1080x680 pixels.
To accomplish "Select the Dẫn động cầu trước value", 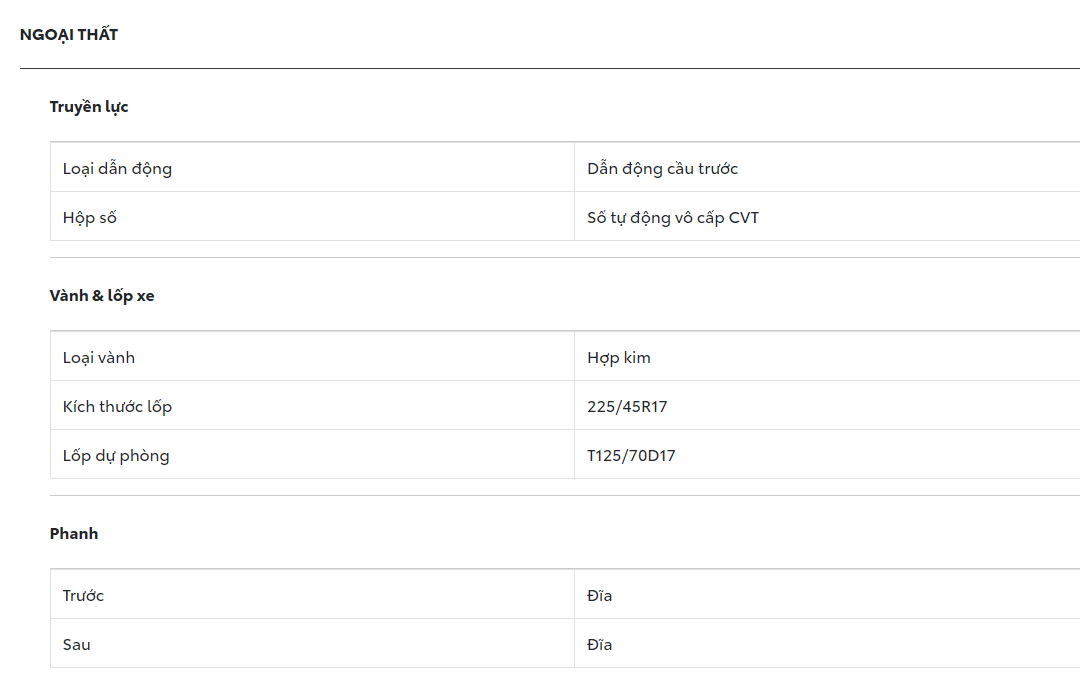I will pyautogui.click(x=662, y=169).
